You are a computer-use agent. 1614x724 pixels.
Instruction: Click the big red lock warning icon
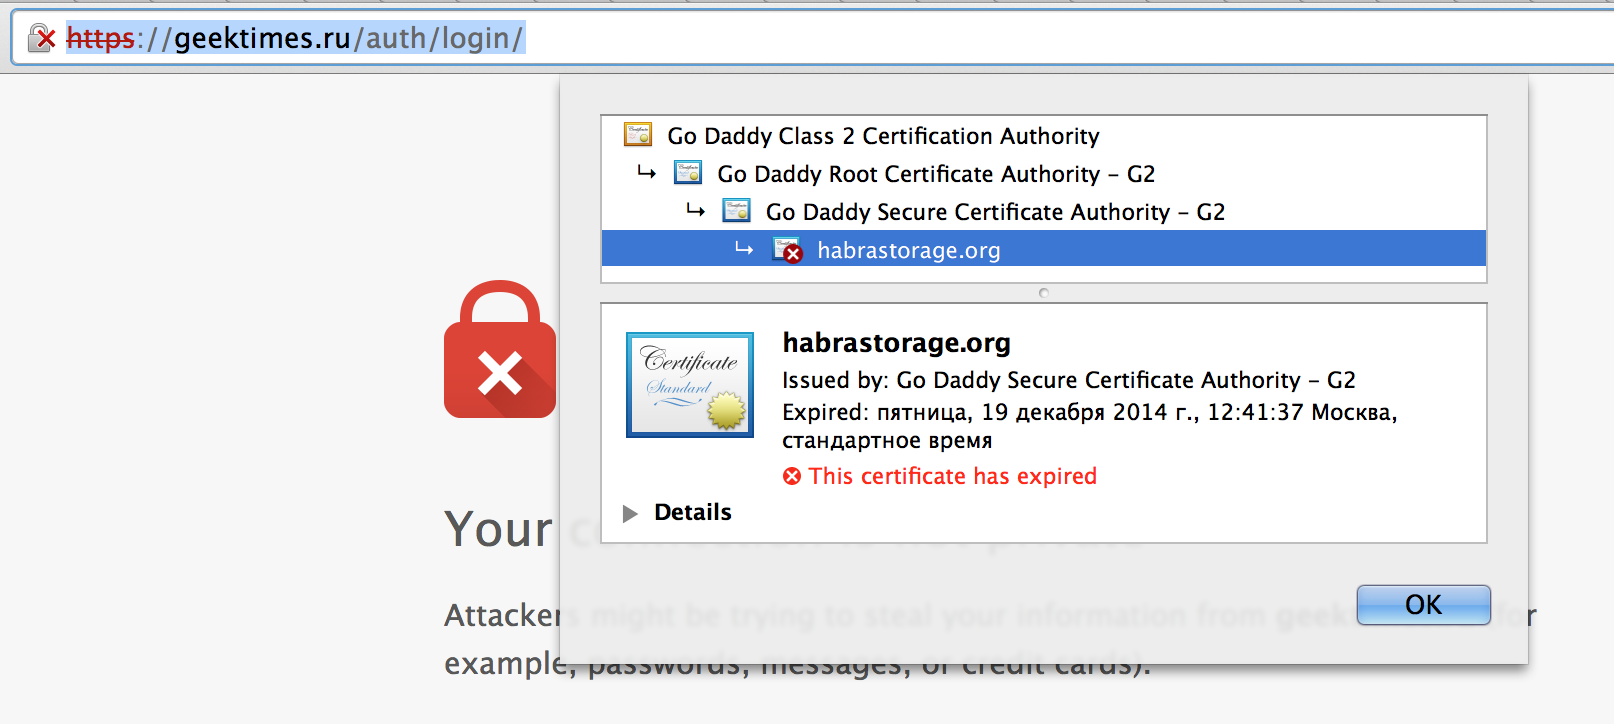click(x=500, y=349)
